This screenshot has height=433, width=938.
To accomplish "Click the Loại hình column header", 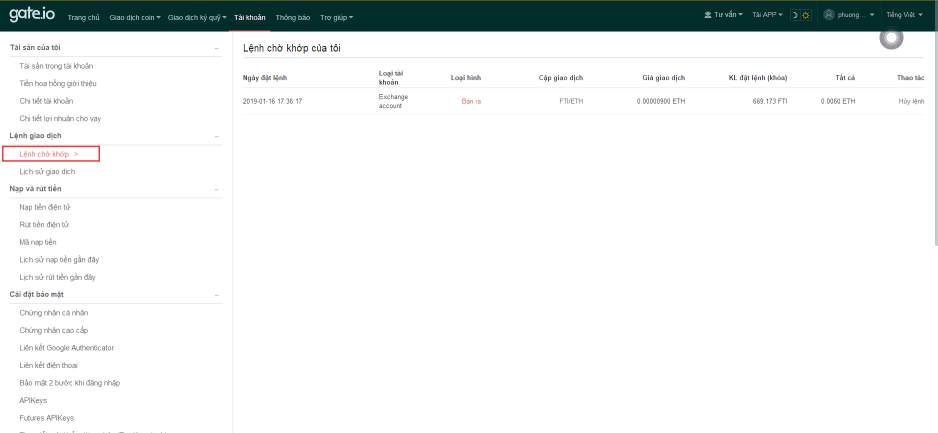I will tap(466, 78).
